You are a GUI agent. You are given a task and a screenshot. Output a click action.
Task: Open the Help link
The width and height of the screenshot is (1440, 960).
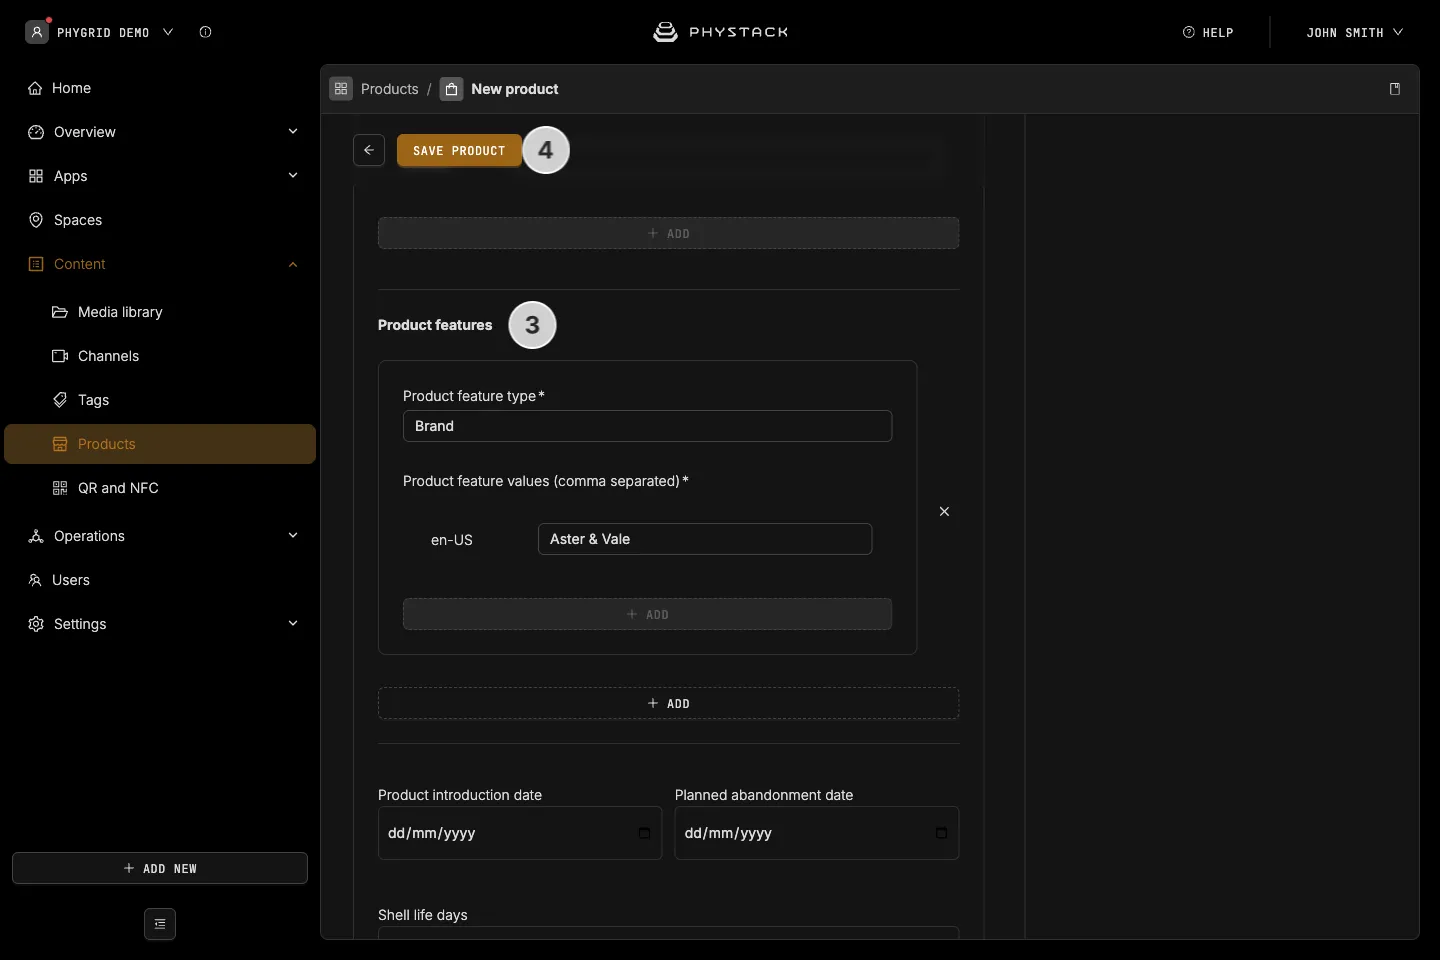tap(1208, 32)
